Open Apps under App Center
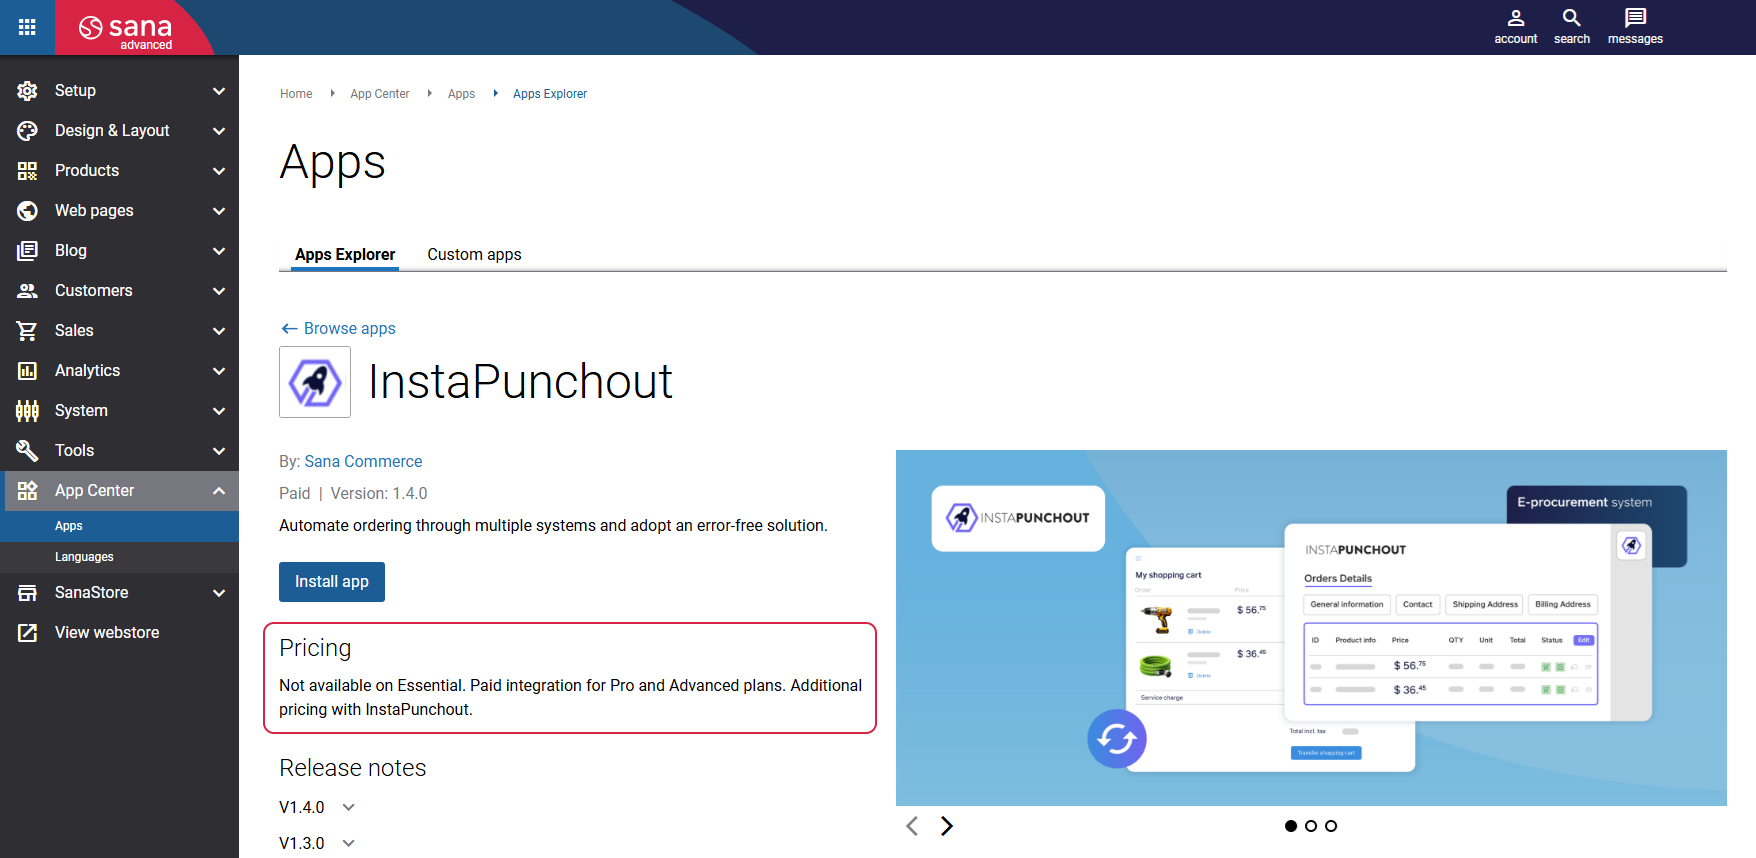 tap(120, 526)
